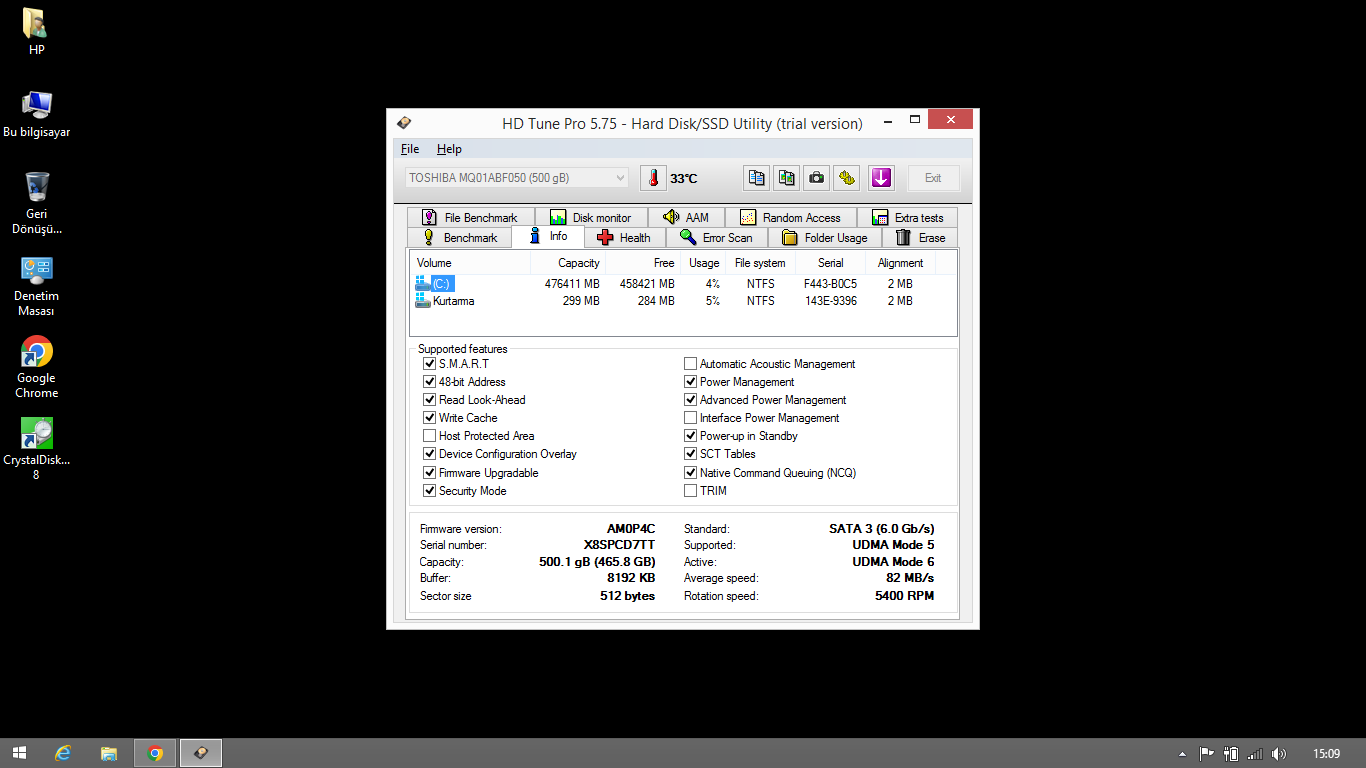Click the 15:09 taskbar clock
The image size is (1366, 768).
[x=1326, y=753]
